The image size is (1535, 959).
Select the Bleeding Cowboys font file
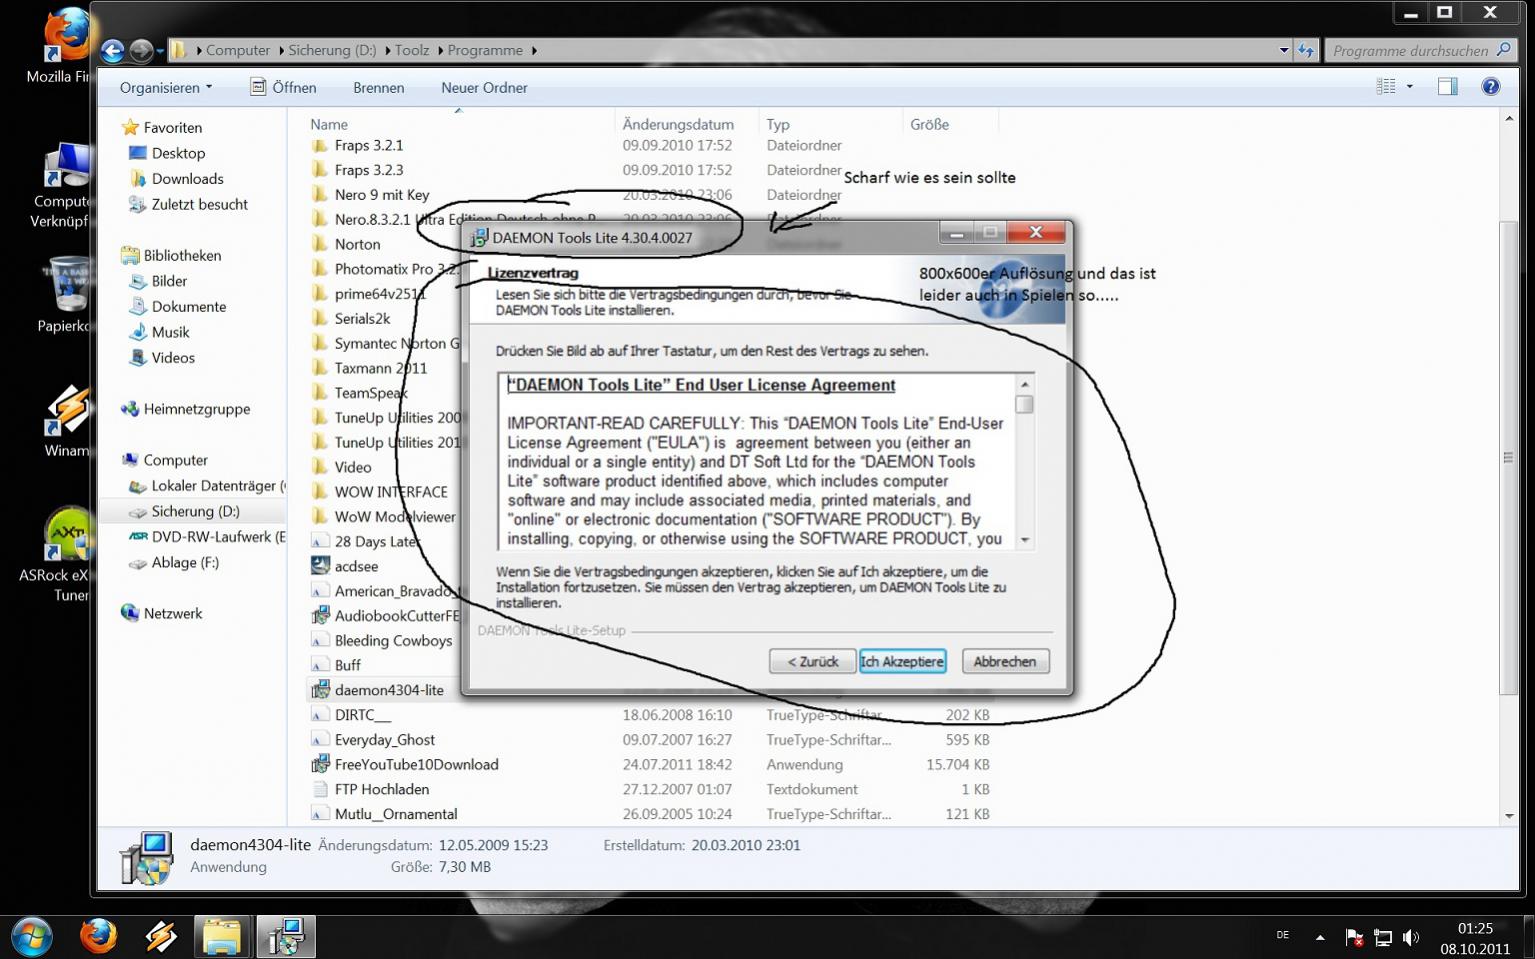pos(393,641)
